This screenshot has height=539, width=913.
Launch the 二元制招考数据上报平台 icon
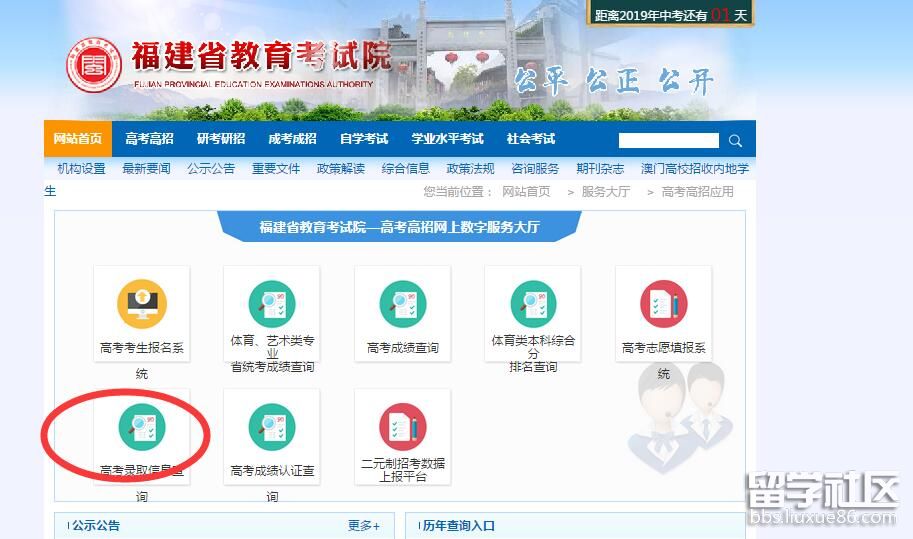pos(402,427)
